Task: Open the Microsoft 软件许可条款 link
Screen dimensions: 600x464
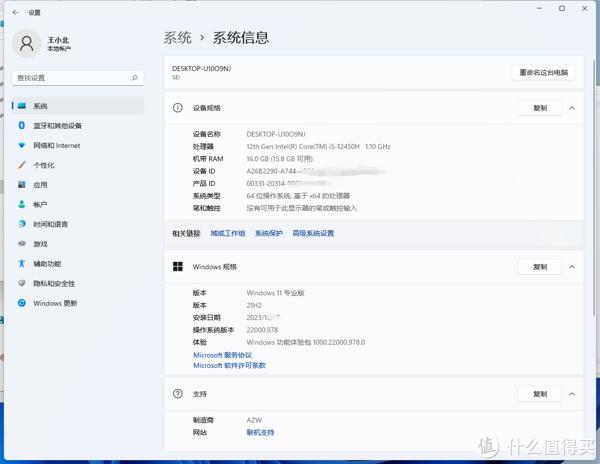Action: (x=229, y=365)
